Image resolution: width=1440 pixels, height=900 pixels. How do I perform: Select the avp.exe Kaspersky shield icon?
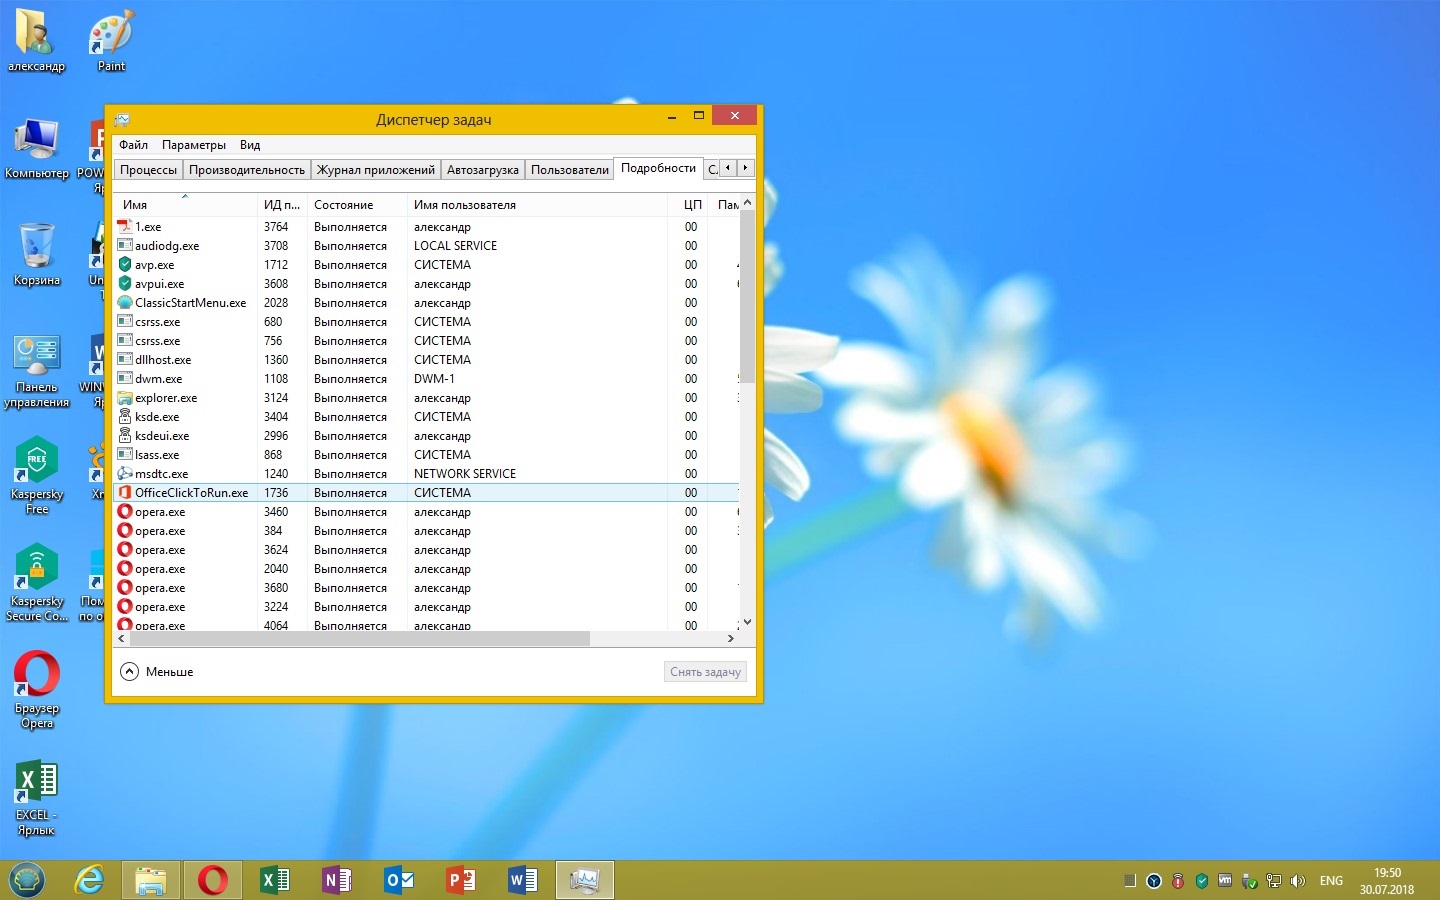tap(124, 265)
